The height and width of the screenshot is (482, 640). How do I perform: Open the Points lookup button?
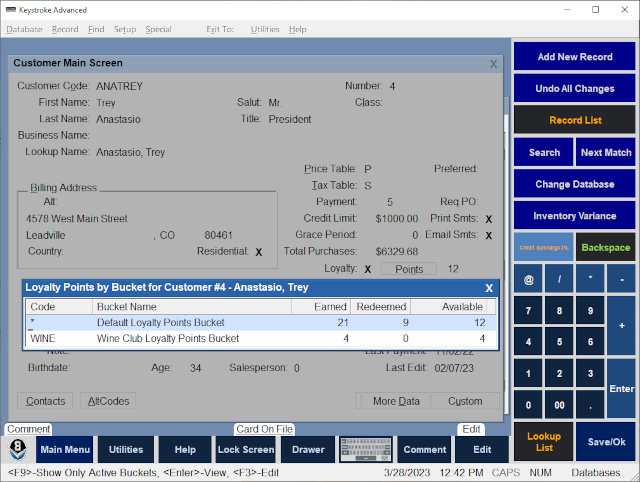click(x=409, y=269)
